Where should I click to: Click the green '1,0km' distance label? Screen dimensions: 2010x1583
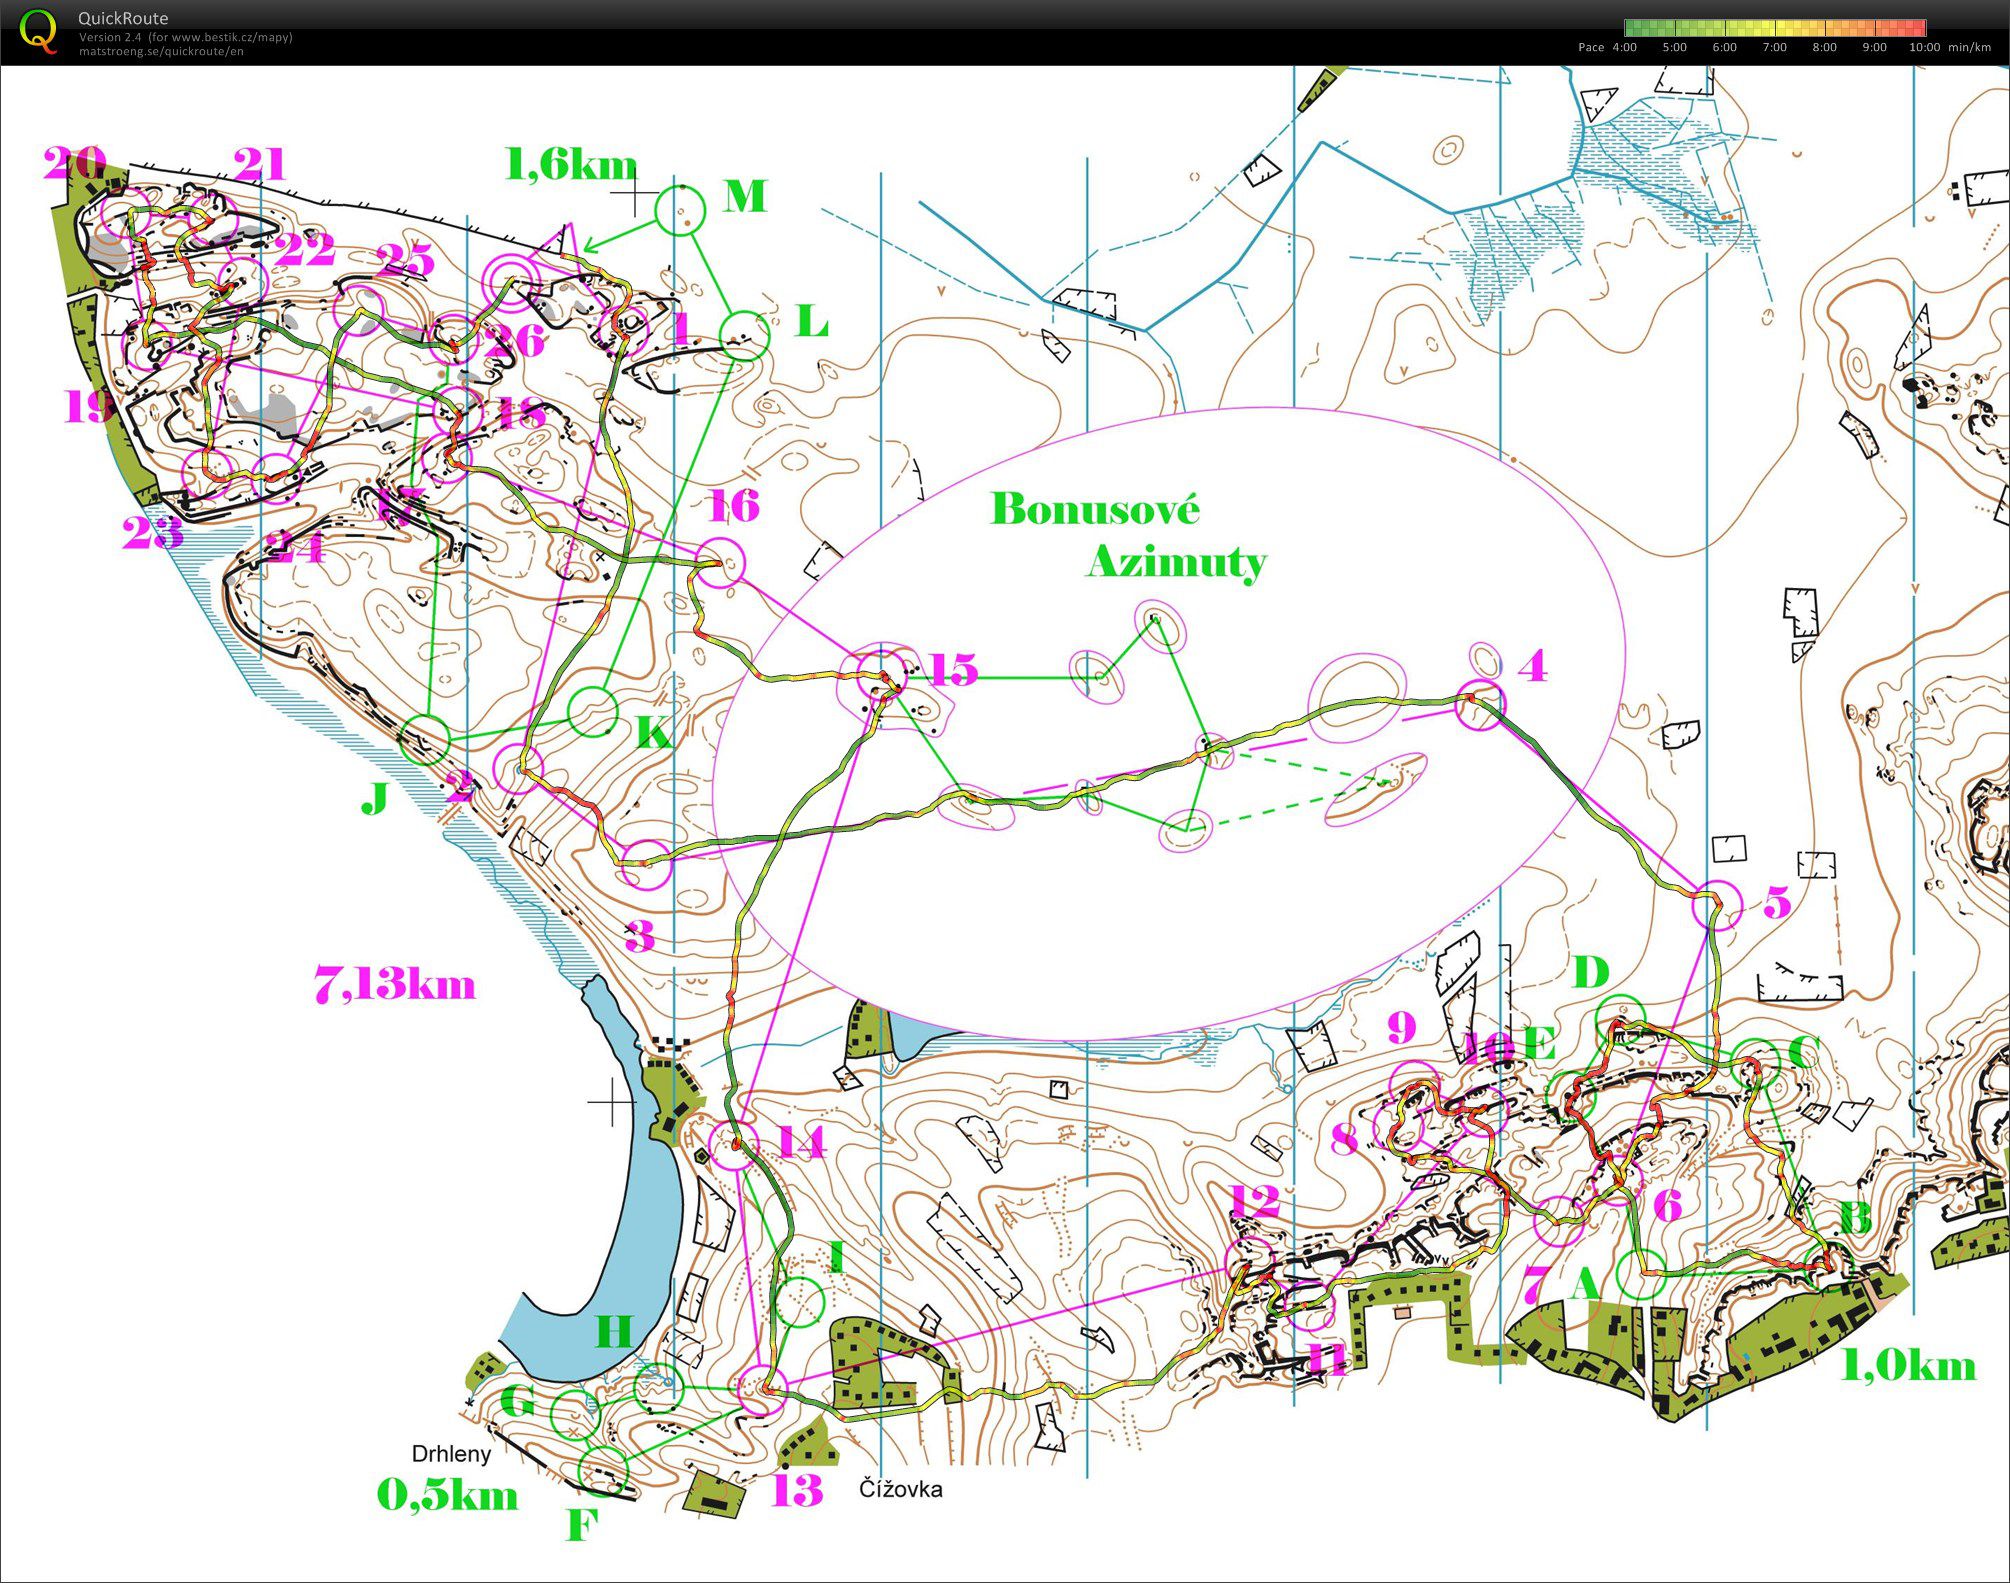point(1908,1365)
